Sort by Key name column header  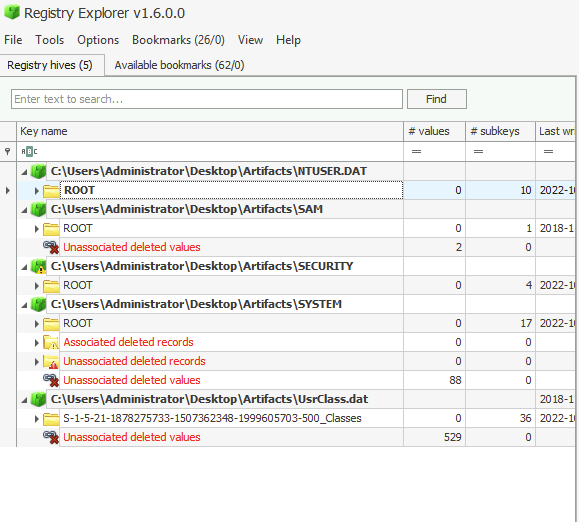[x=210, y=131]
